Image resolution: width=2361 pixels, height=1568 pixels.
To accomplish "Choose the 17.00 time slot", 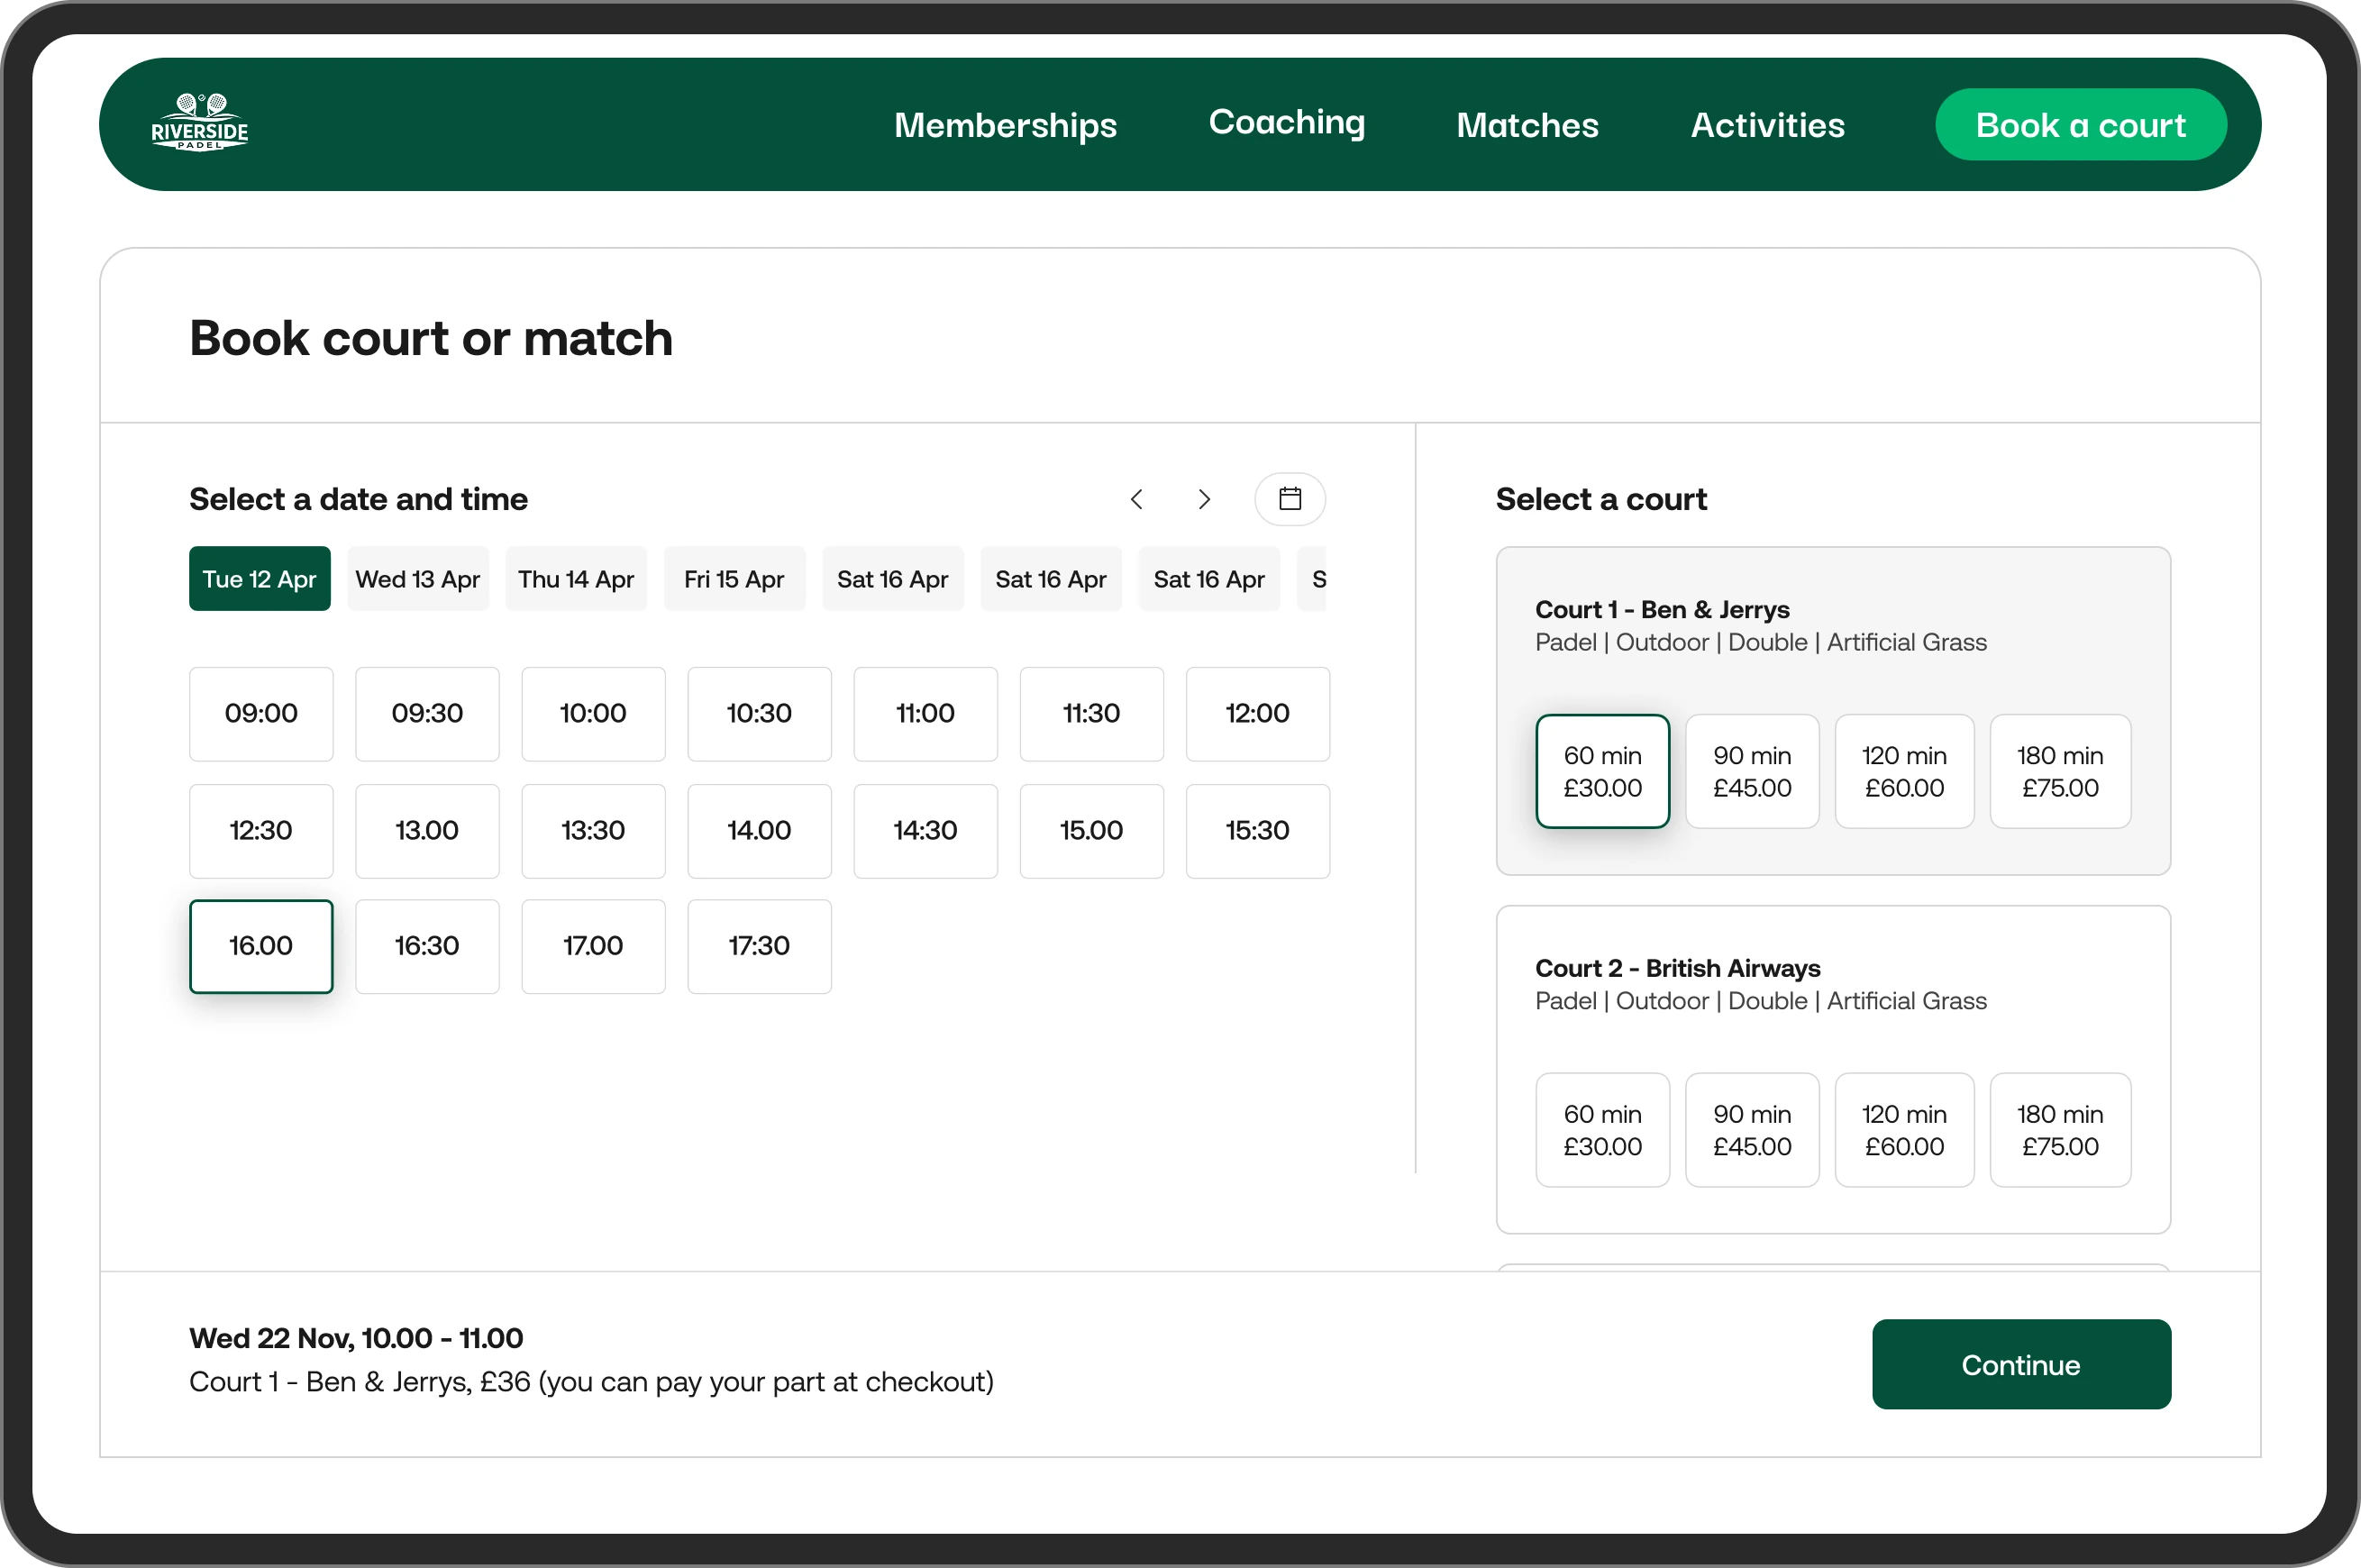I will [x=593, y=946].
